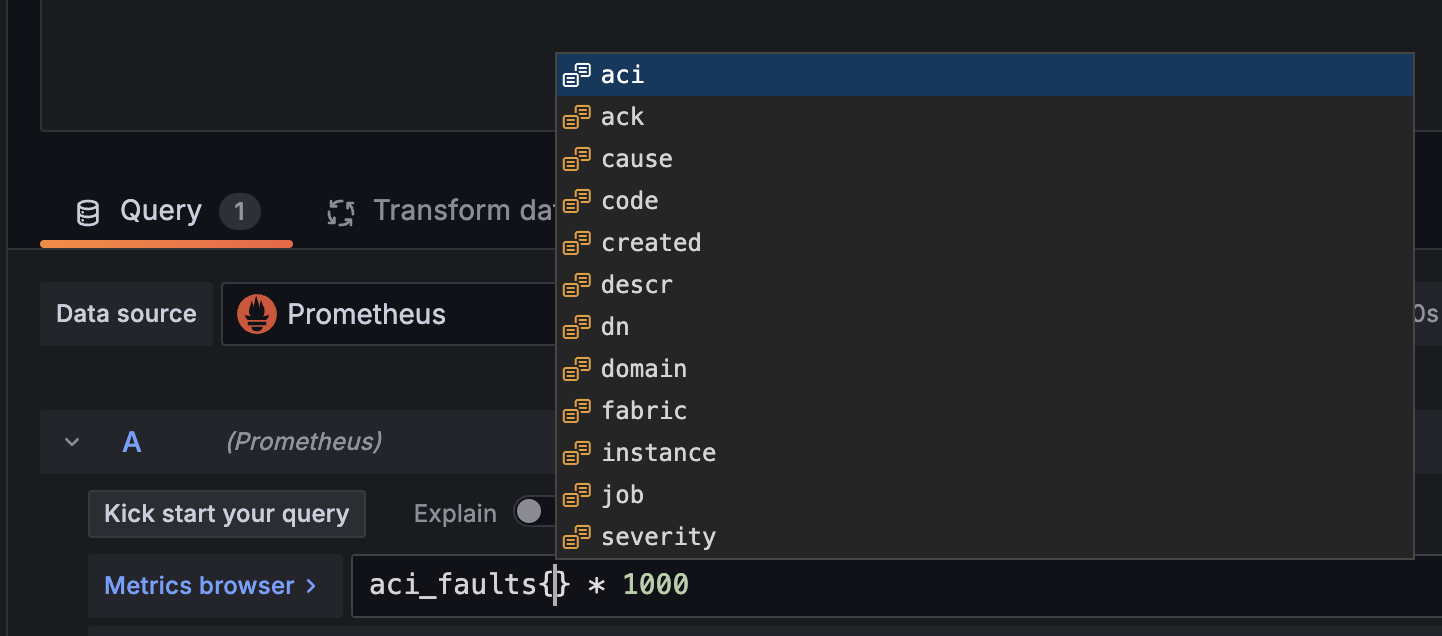This screenshot has width=1442, height=636.
Task: Click the Prometheus flame logo icon
Action: [257, 314]
